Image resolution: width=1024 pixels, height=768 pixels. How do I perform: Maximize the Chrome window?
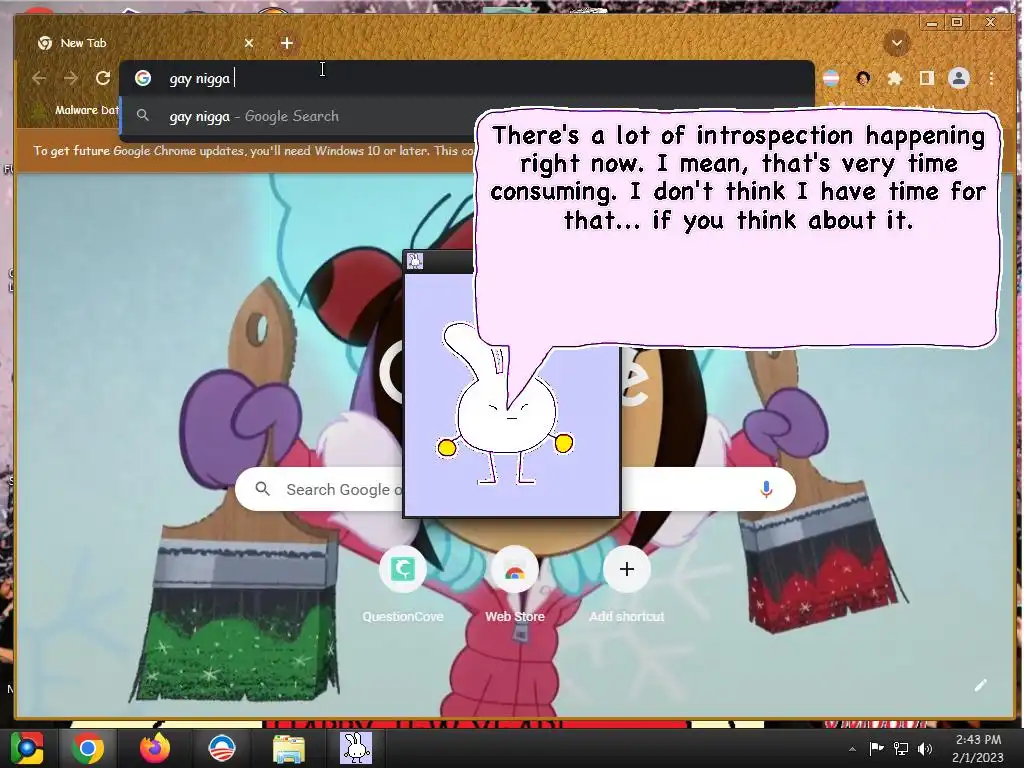click(957, 23)
